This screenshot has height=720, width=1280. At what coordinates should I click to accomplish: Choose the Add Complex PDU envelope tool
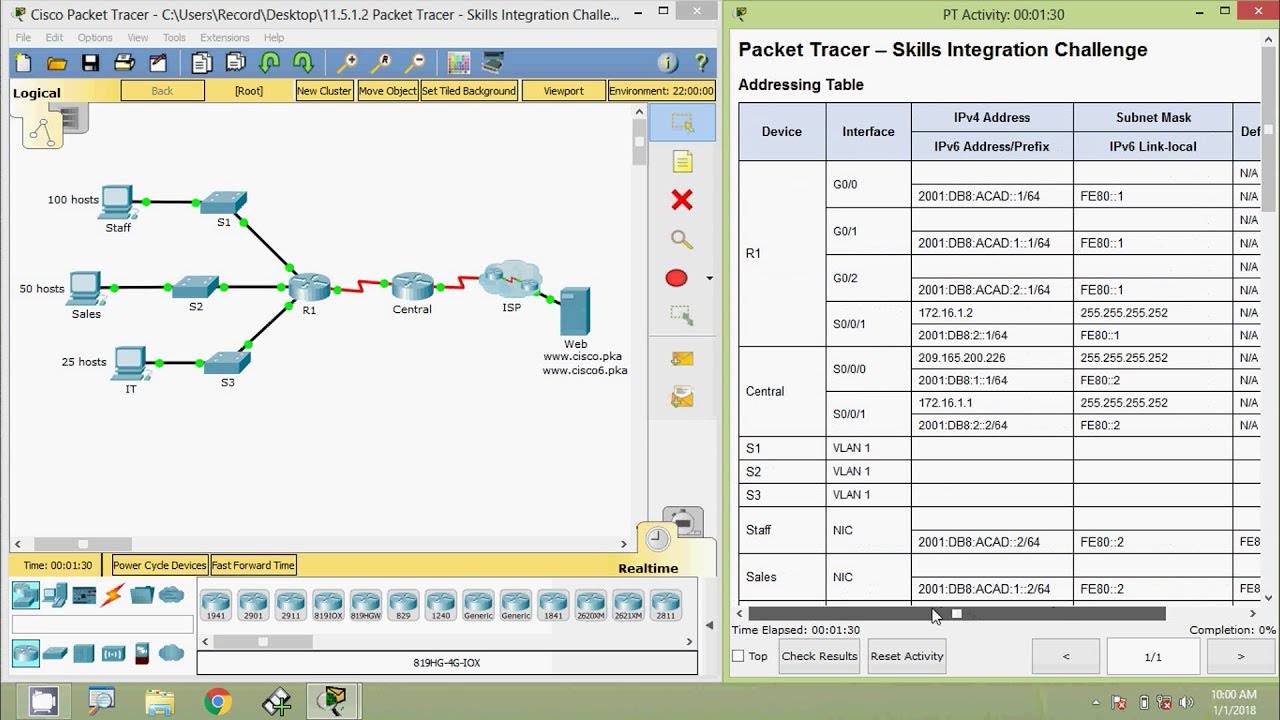682,398
